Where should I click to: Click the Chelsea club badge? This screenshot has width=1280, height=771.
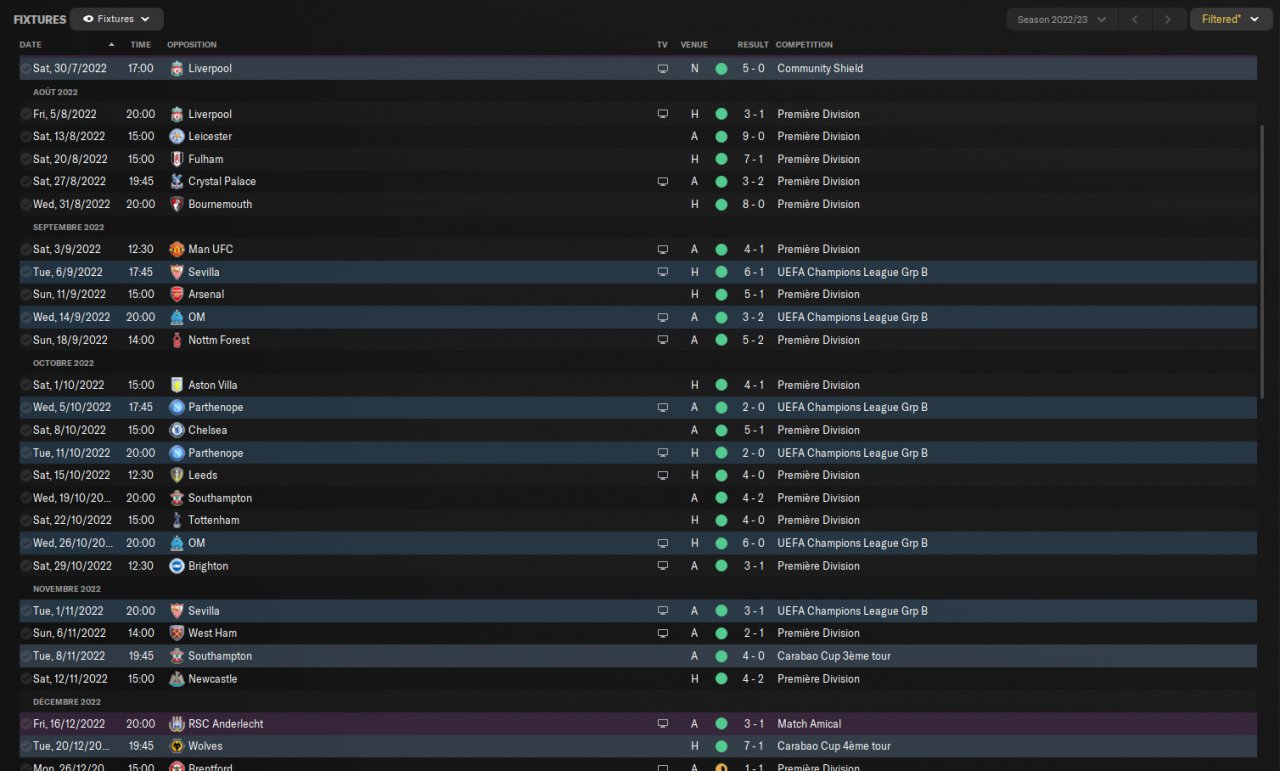(176, 430)
